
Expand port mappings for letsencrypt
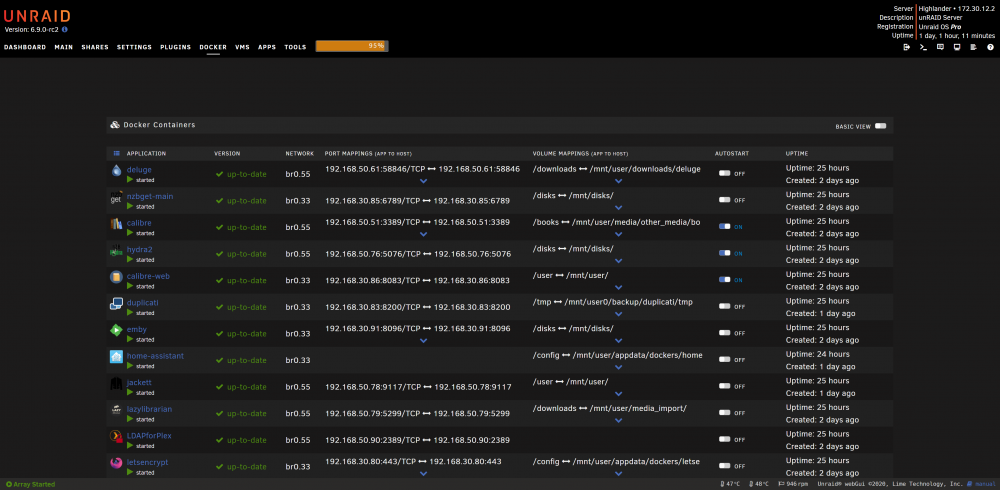click(423, 474)
